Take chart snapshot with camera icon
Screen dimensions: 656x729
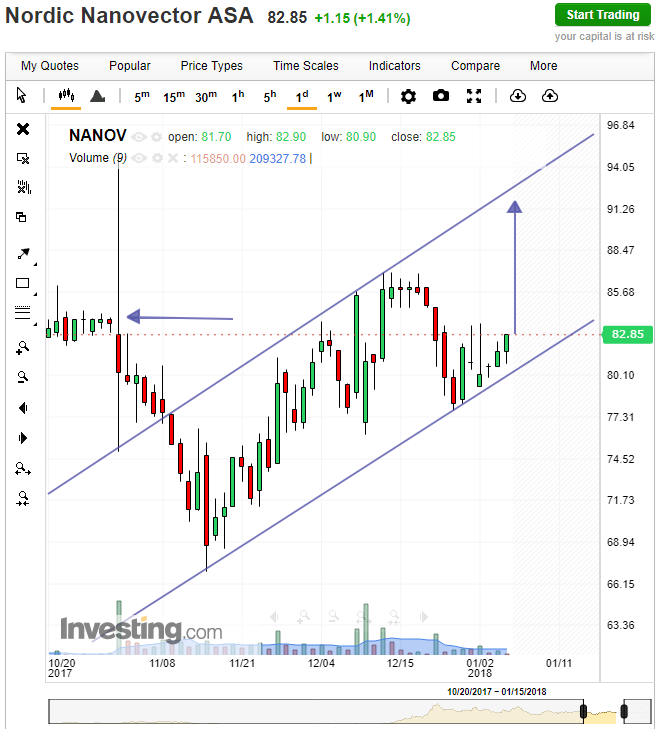(441, 96)
